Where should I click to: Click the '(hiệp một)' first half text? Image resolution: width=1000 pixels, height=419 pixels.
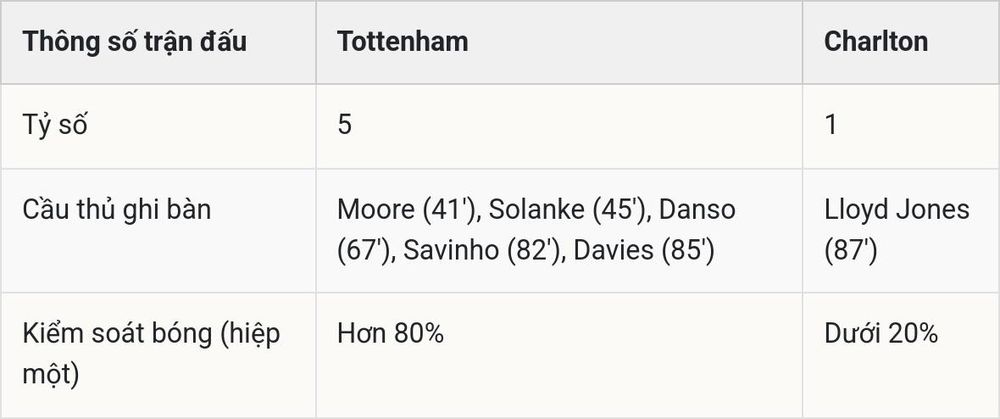(x=152, y=354)
